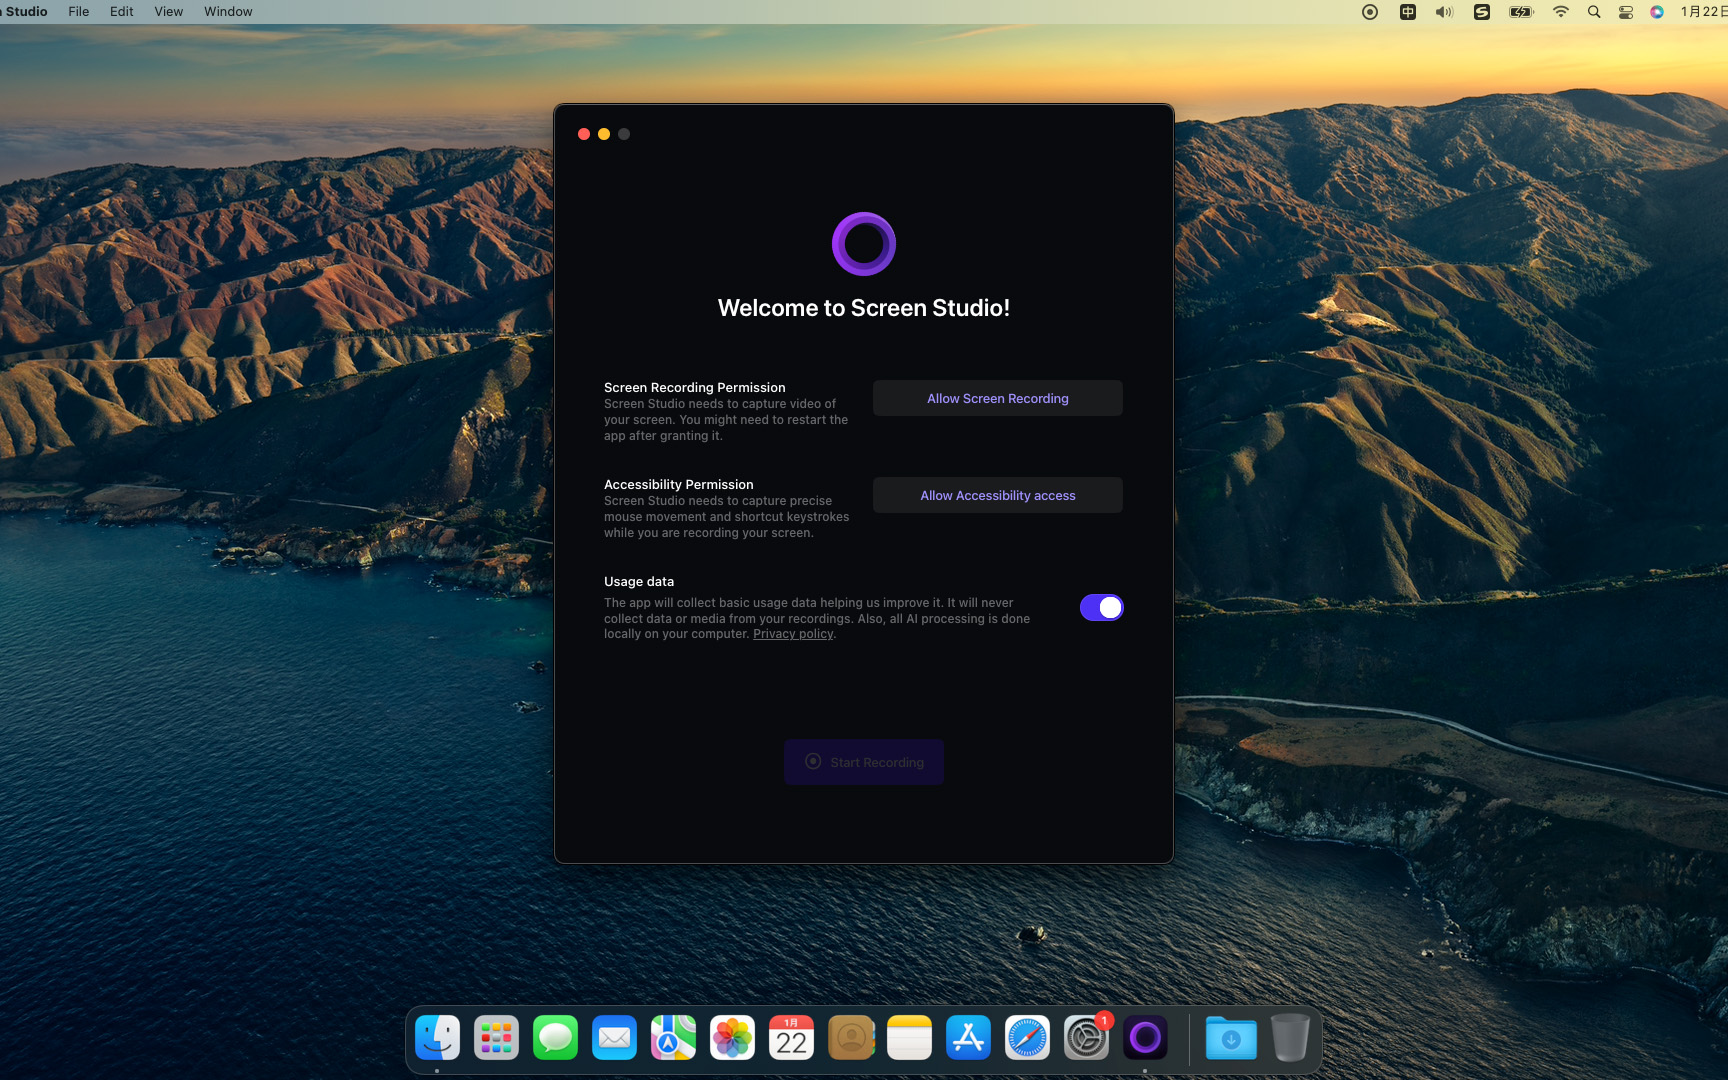Open the input source switcher in menu bar
Viewport: 1728px width, 1080px height.
[x=1408, y=11]
